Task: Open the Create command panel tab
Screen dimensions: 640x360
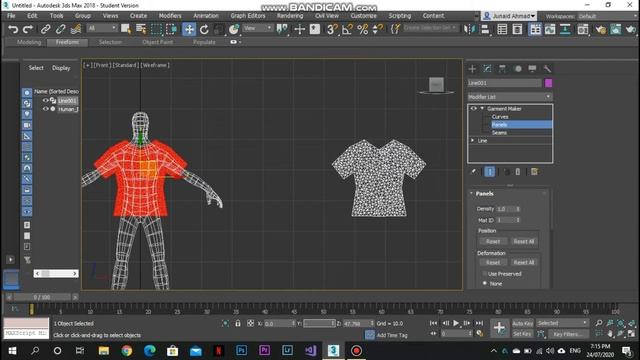Action: click(x=472, y=69)
